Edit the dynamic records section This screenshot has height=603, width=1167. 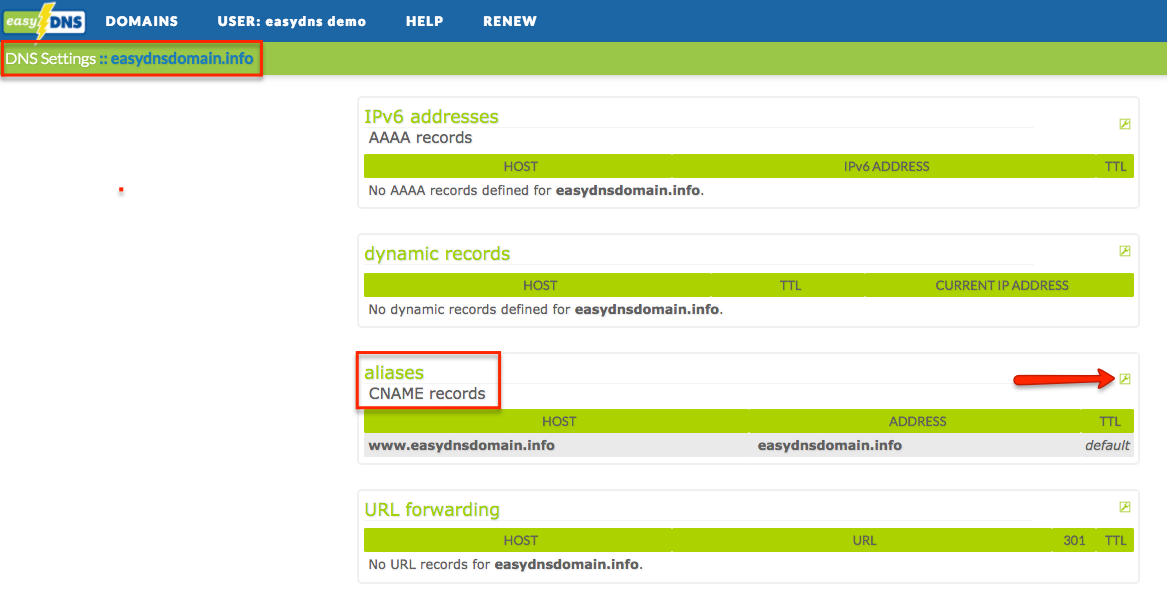coord(1125,252)
